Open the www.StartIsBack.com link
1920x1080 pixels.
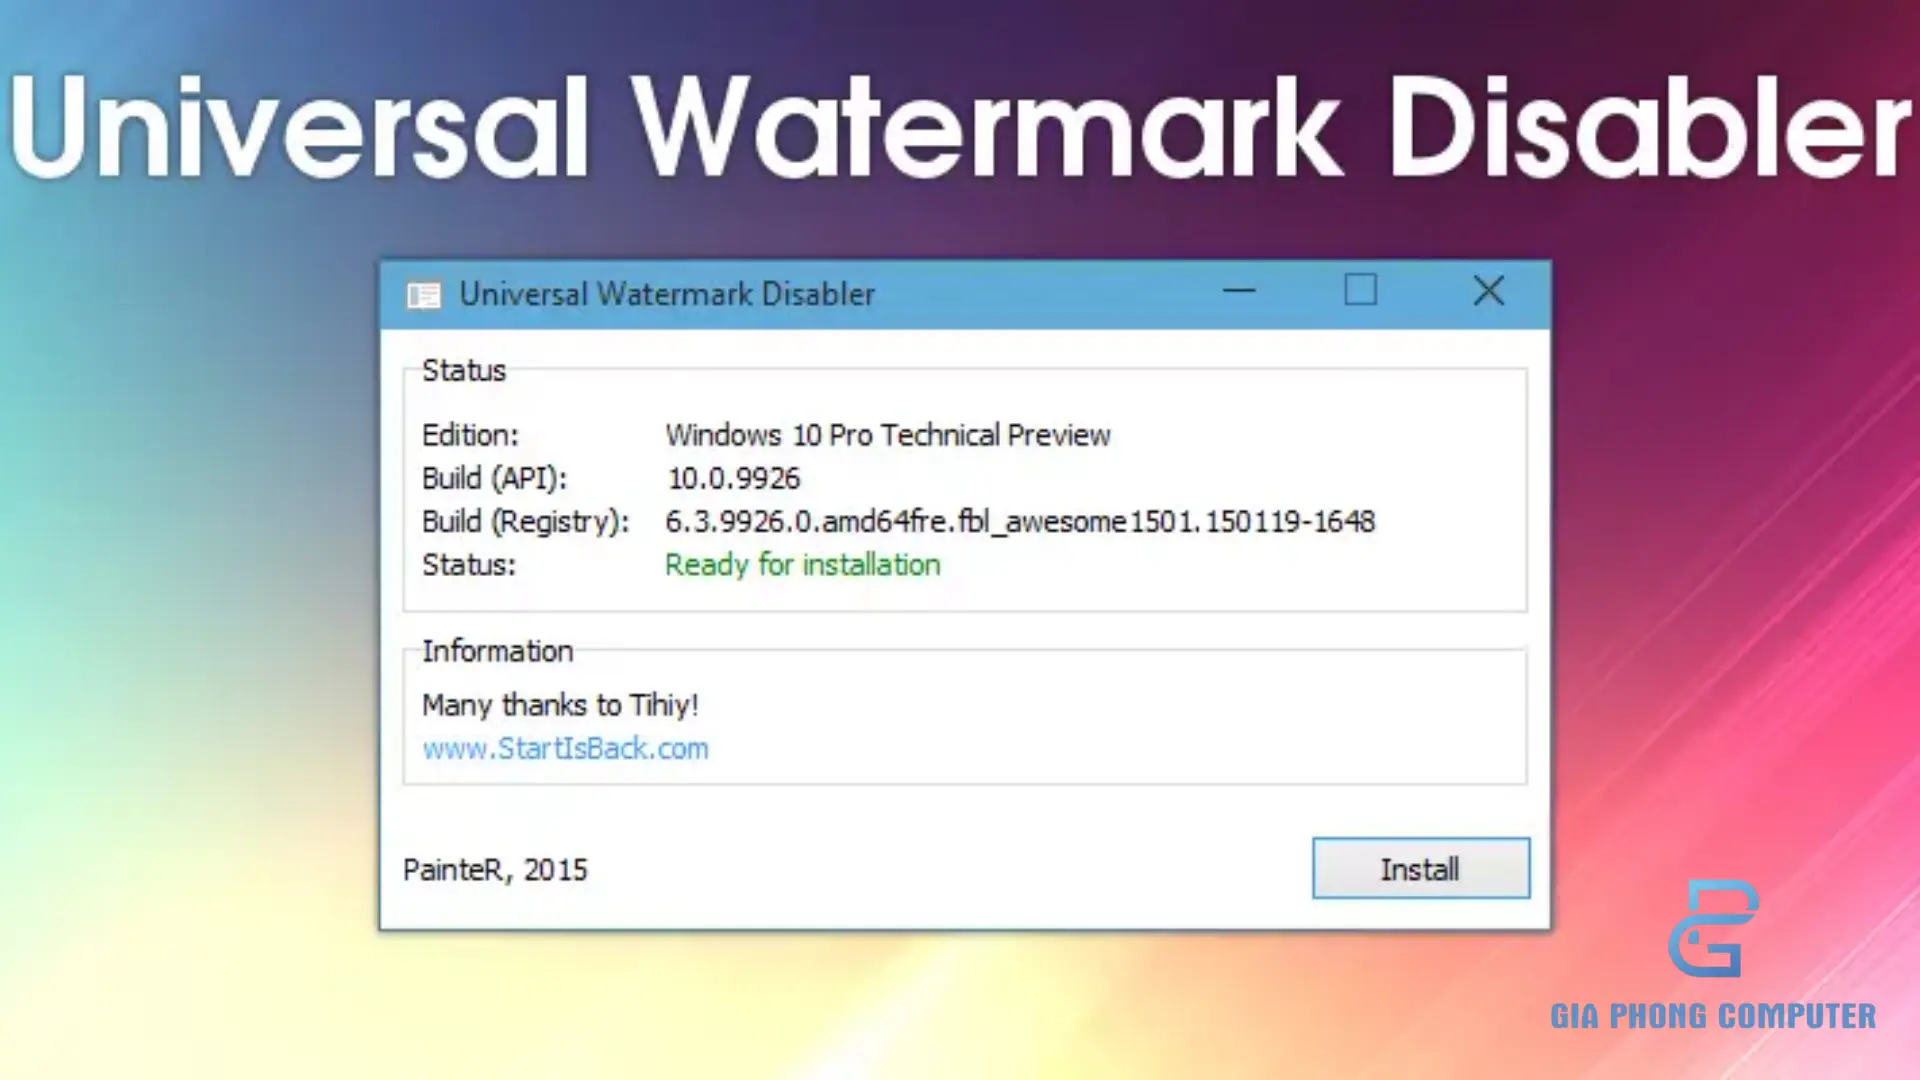[x=565, y=748]
